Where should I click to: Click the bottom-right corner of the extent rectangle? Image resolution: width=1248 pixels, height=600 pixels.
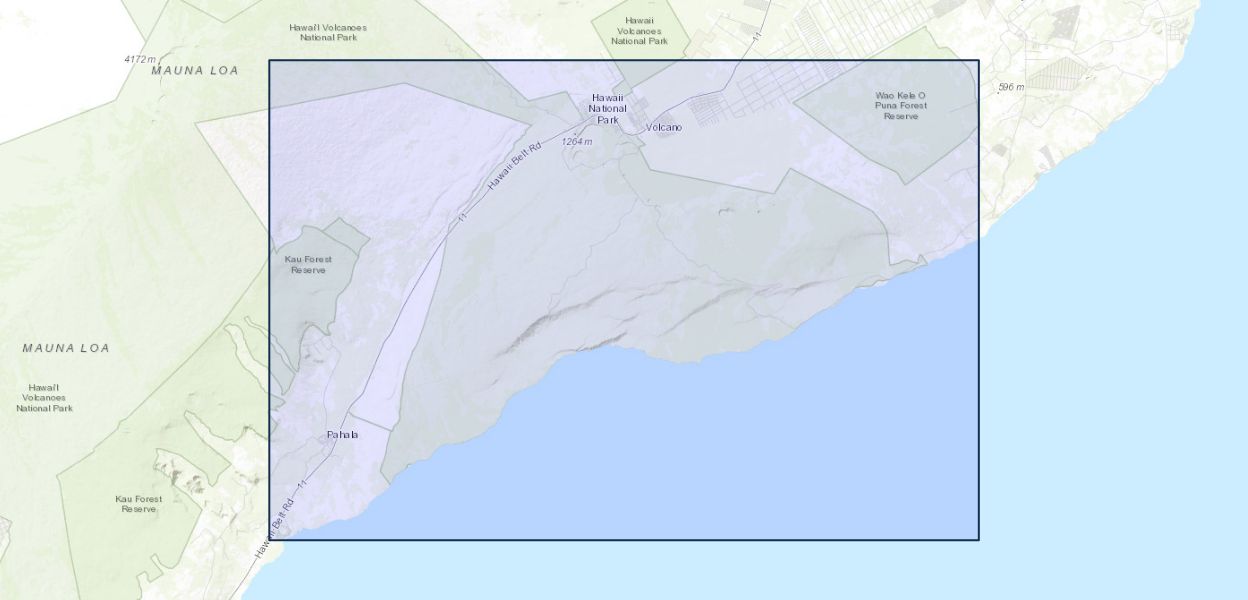point(978,540)
